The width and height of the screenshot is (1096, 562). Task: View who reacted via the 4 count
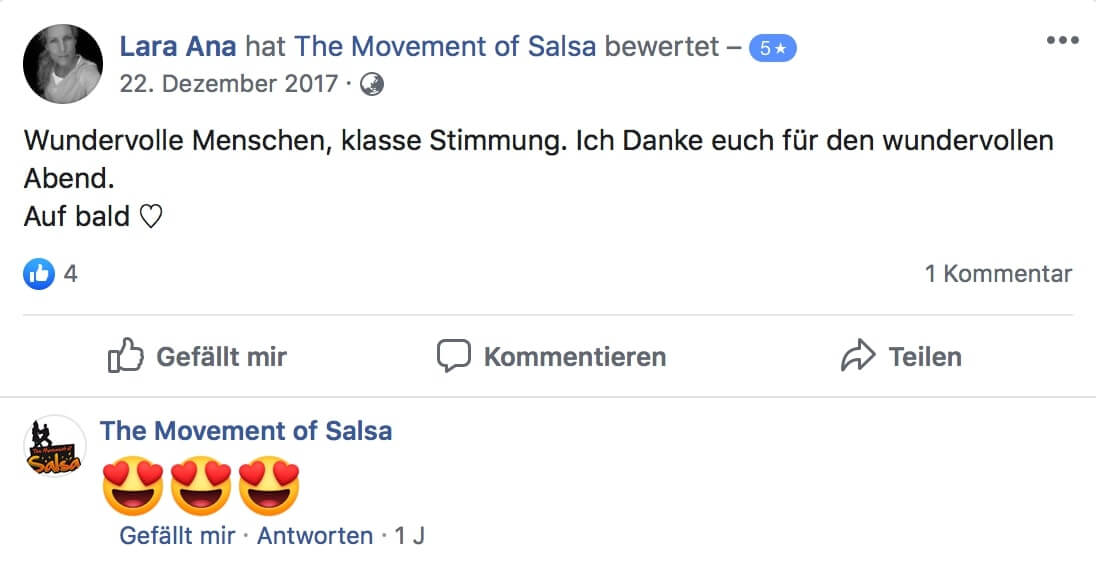coord(71,274)
